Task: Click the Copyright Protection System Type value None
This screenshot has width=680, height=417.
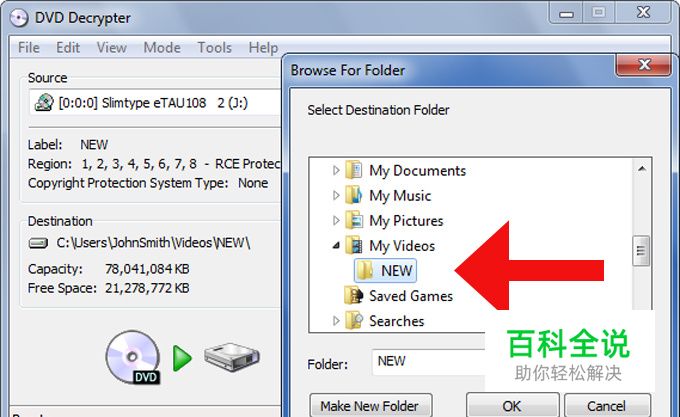Action: (x=253, y=183)
